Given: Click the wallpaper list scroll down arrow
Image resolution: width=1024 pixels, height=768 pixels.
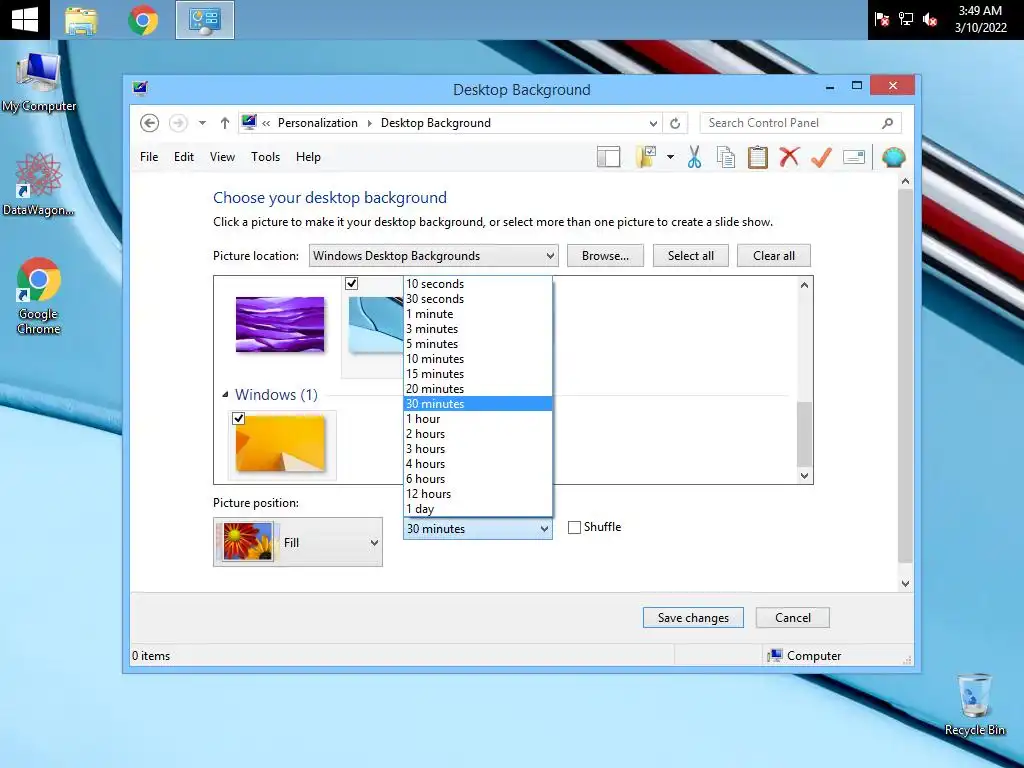Looking at the screenshot, I should click(x=805, y=476).
